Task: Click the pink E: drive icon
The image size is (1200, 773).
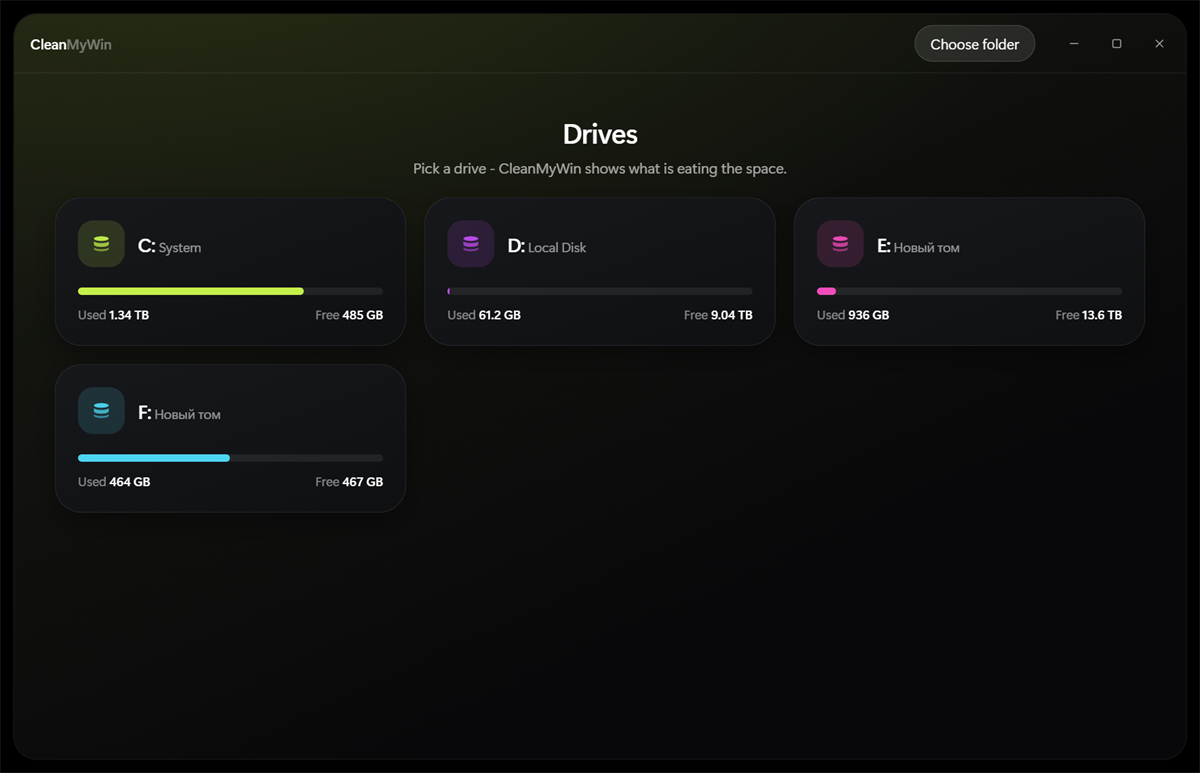Action: click(x=840, y=244)
